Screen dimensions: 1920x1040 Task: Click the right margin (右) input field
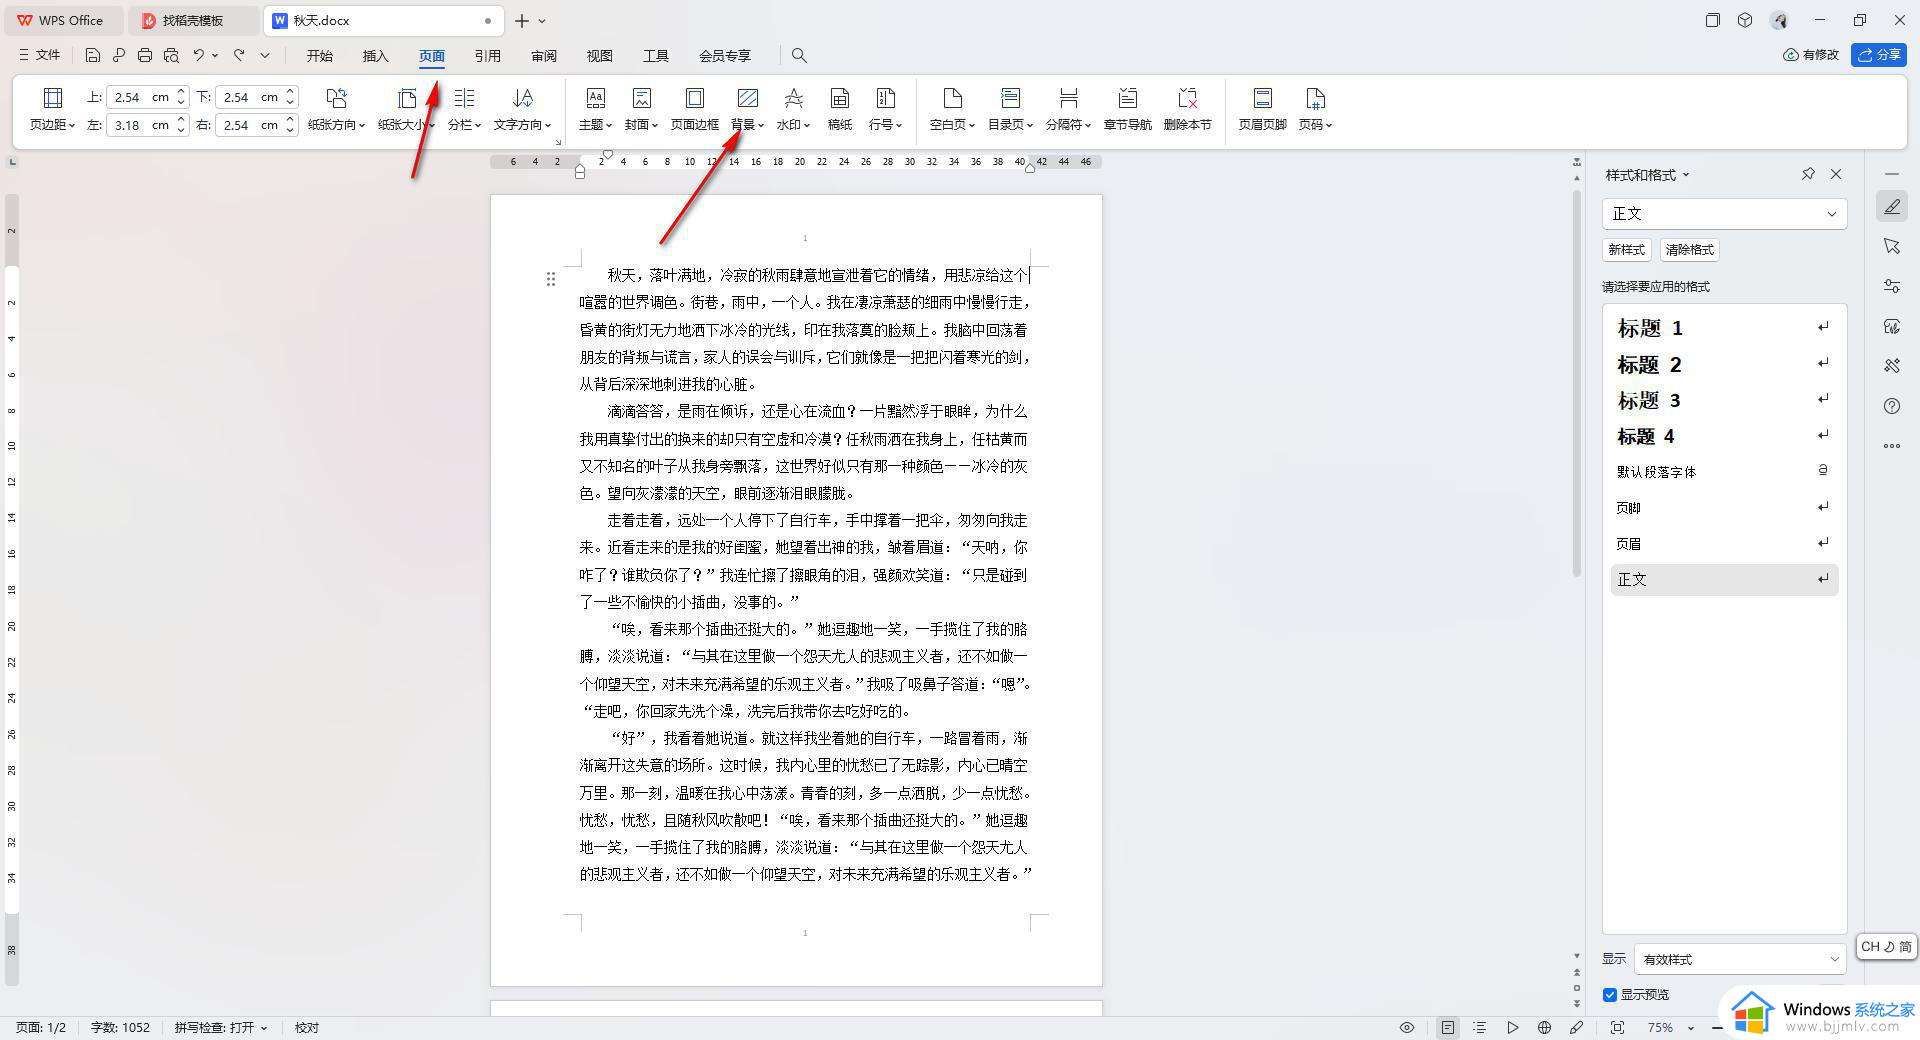(249, 125)
